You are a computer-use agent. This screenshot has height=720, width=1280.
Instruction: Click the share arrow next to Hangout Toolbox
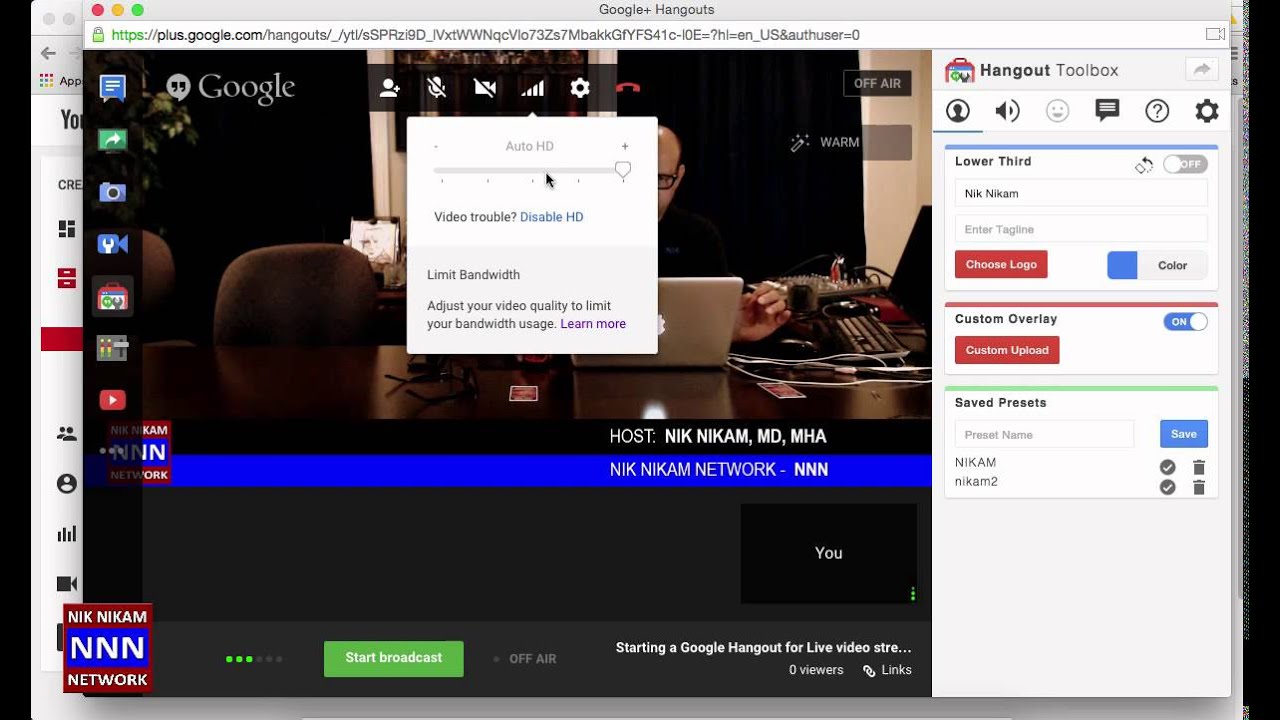1202,69
